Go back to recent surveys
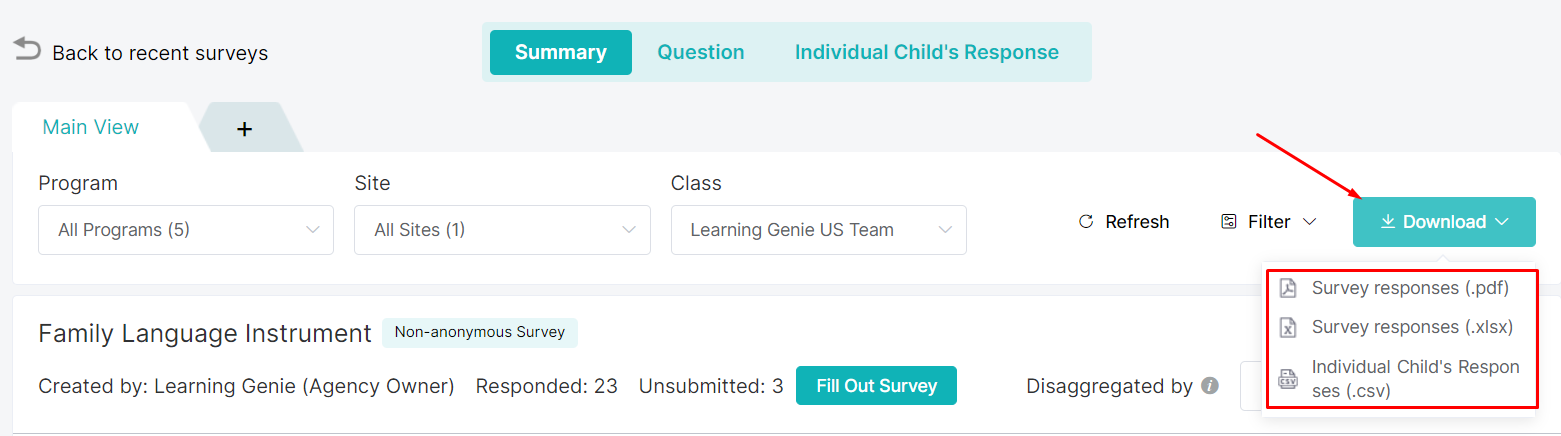Viewport: 1561px width, 436px height. 160,53
